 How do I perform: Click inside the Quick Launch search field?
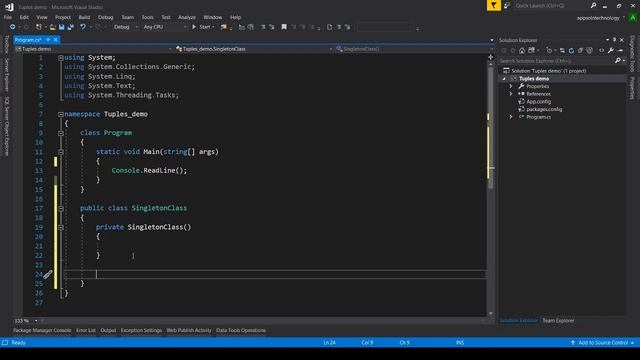[551, 5]
